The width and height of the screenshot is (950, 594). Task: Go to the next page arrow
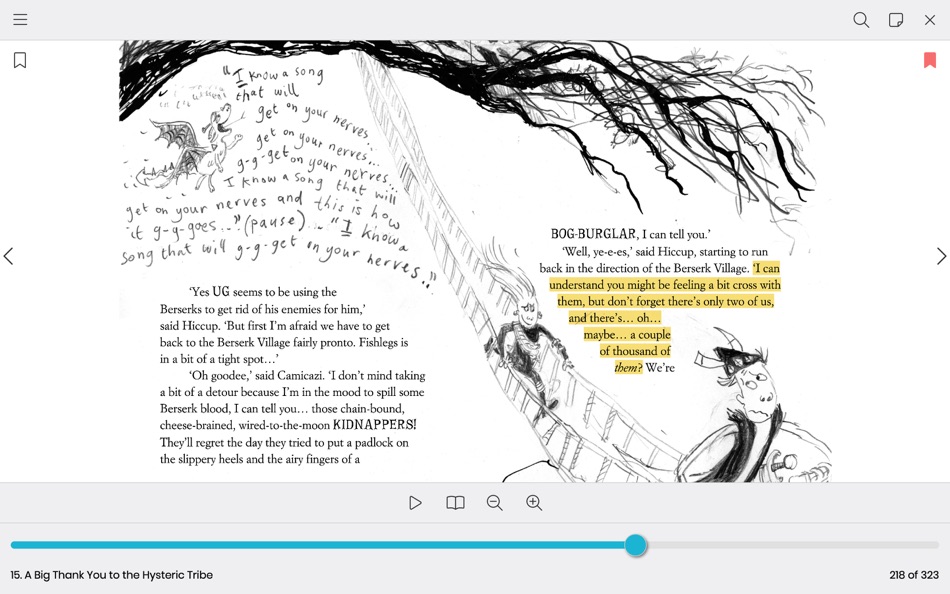coord(941,256)
